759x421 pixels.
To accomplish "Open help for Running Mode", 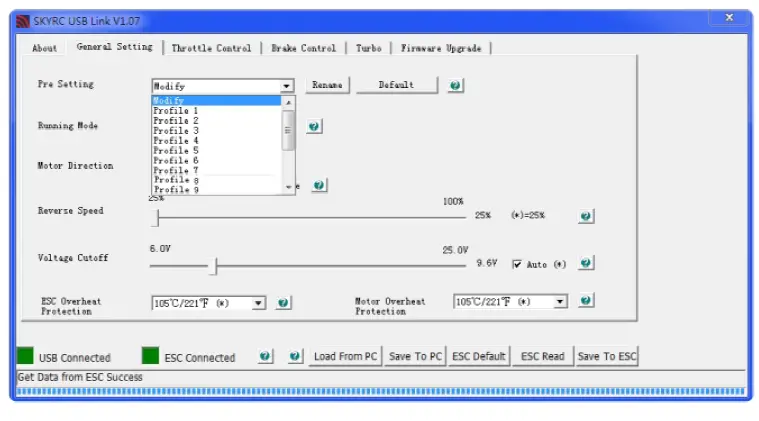I will 314,127.
